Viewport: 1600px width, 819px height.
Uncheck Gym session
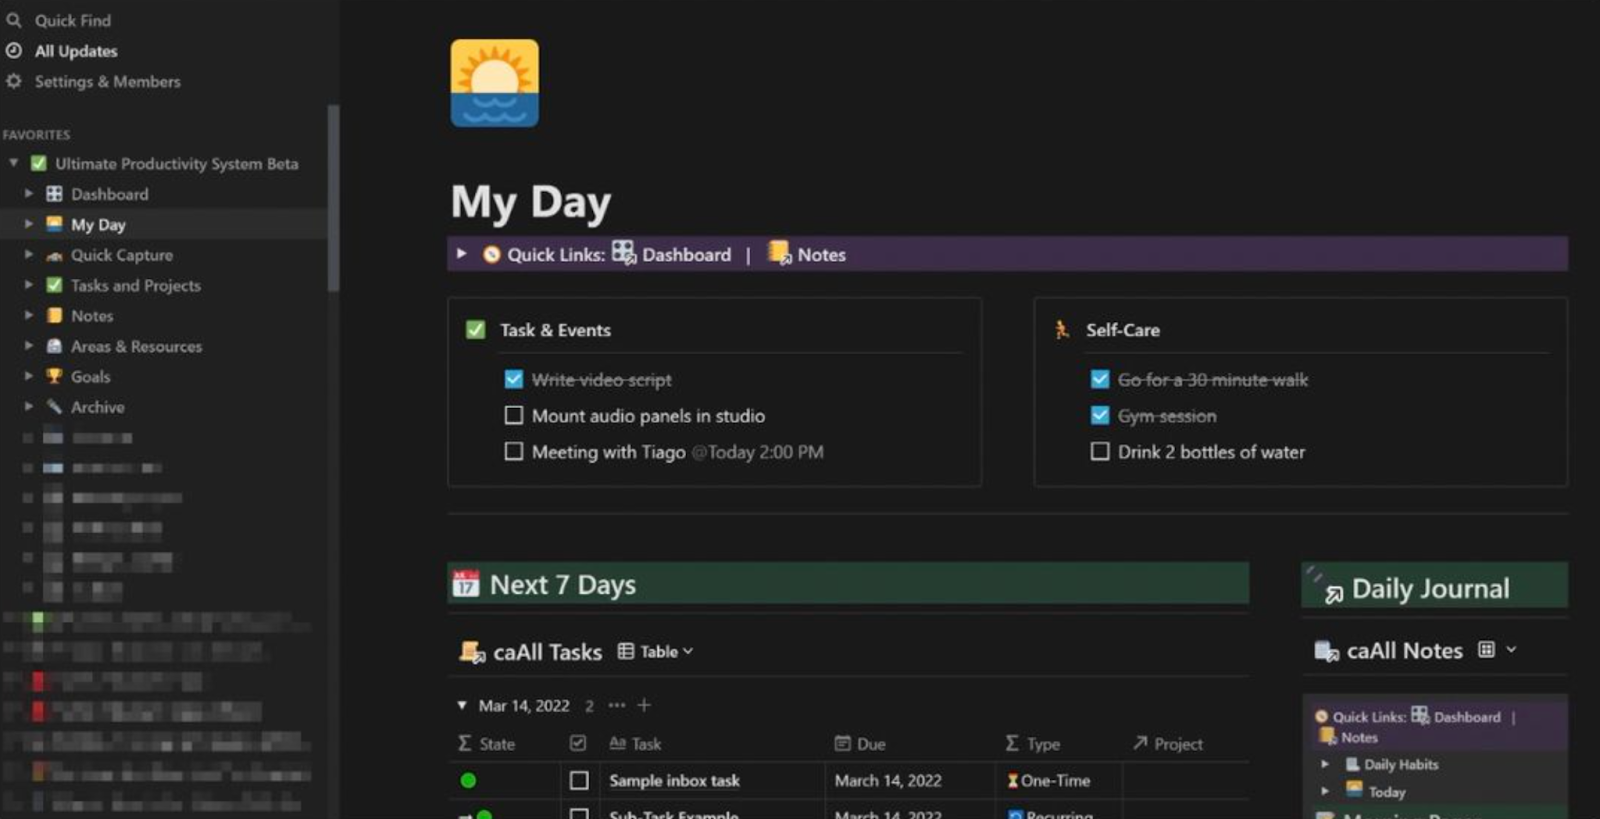[1100, 415]
